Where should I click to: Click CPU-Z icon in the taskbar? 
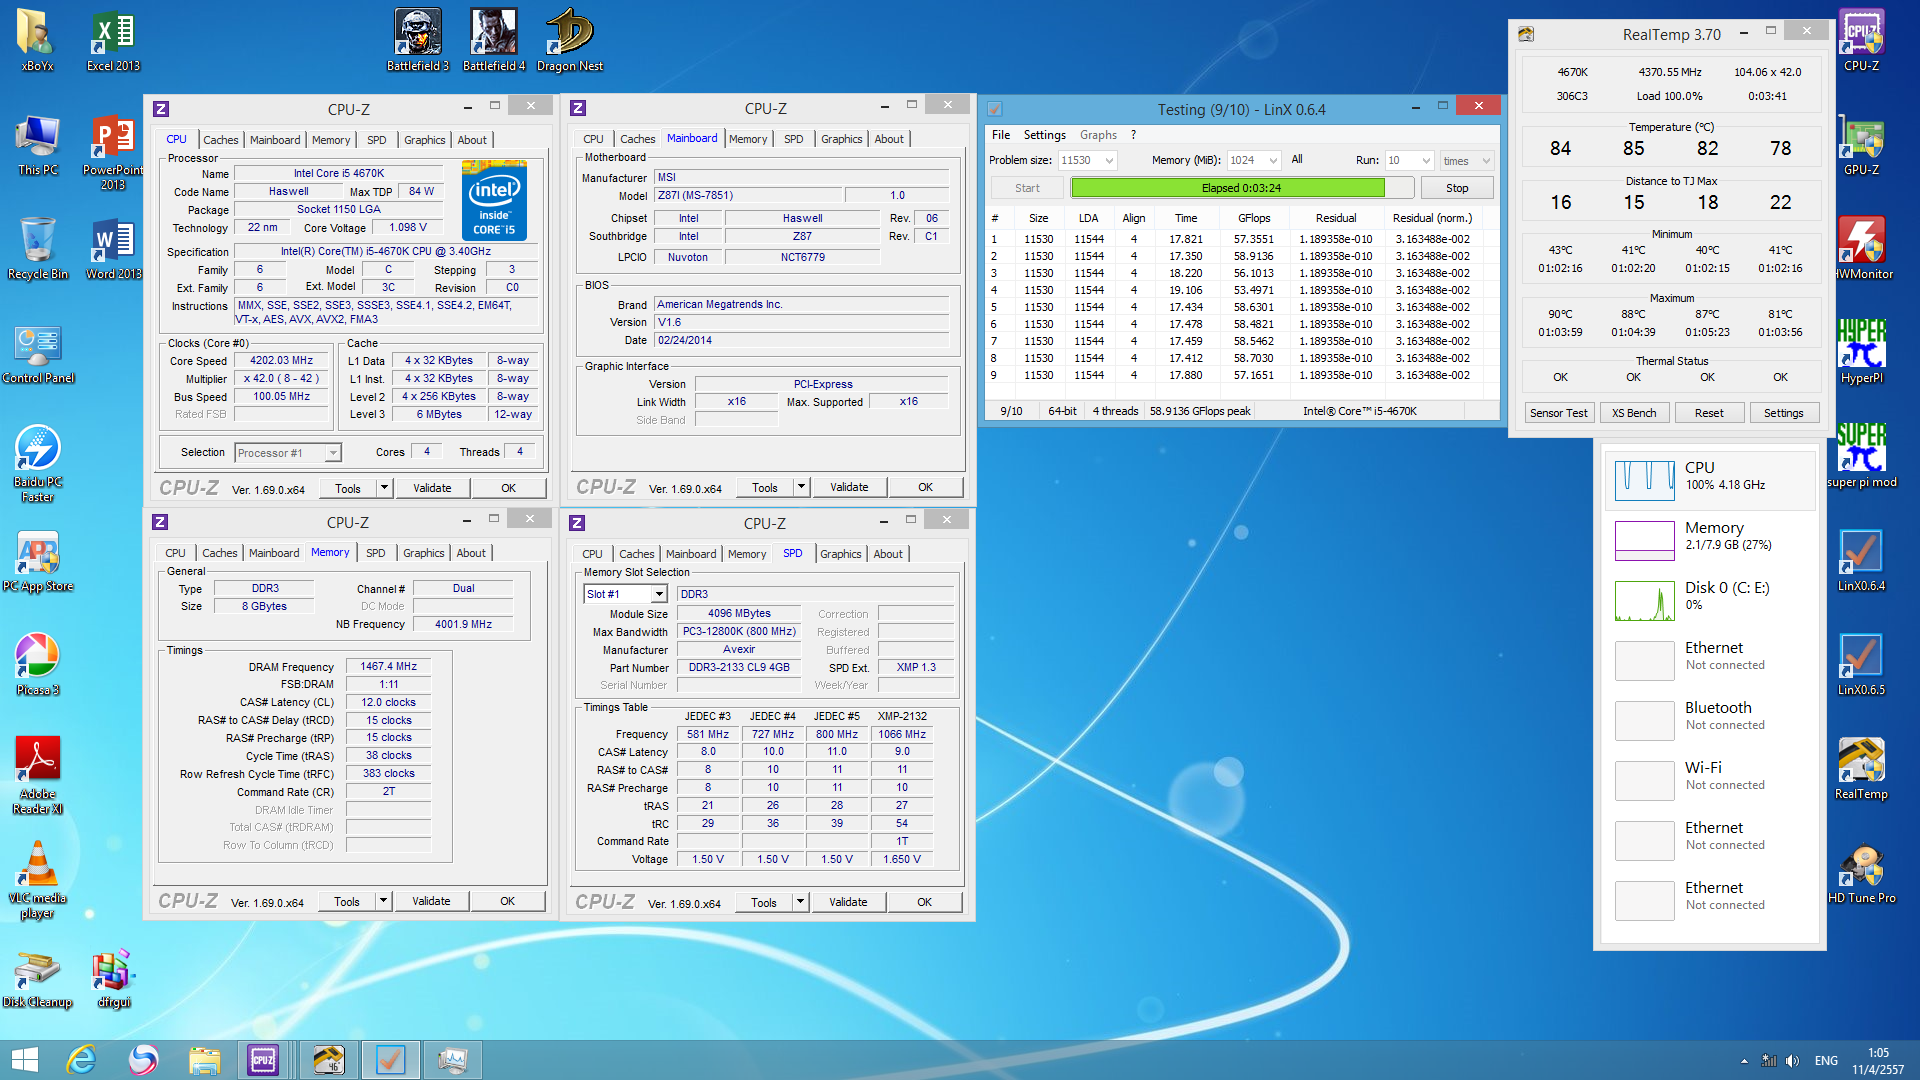pyautogui.click(x=264, y=1059)
